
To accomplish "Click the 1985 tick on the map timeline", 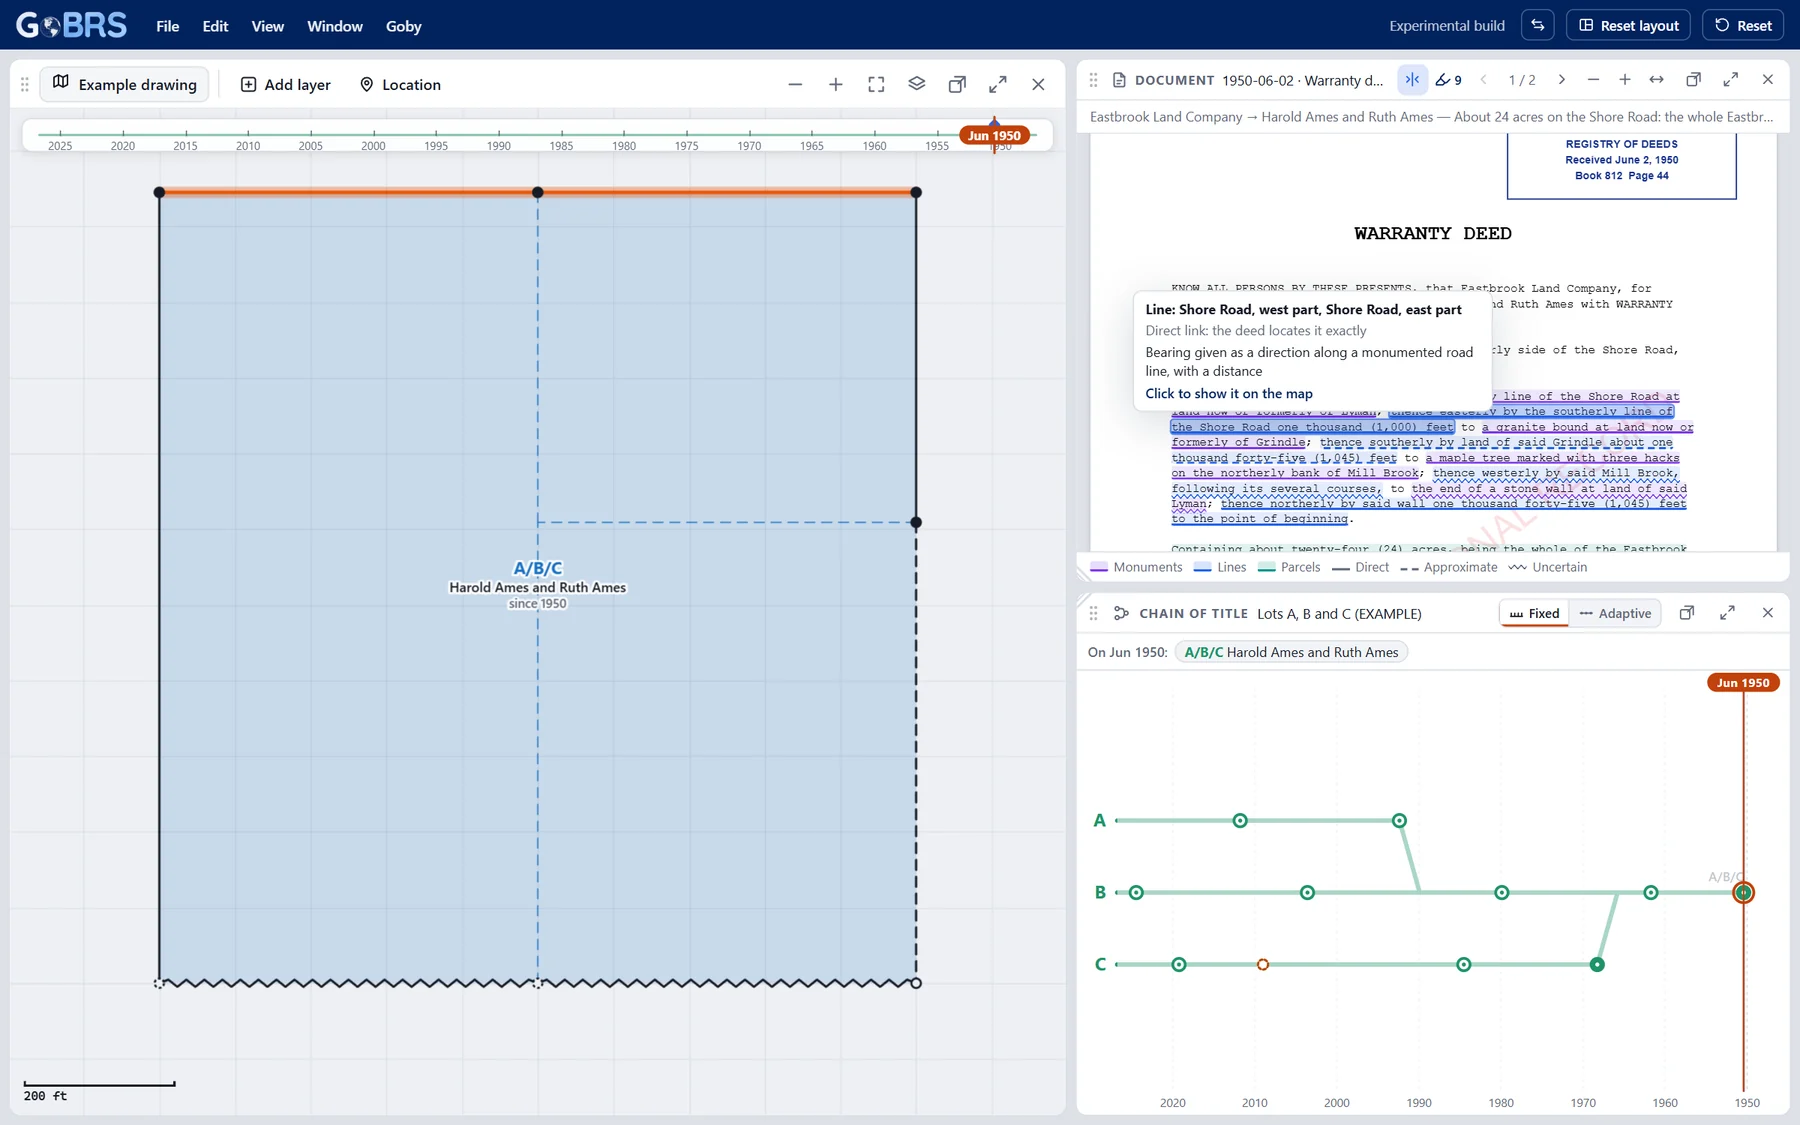I will point(561,140).
